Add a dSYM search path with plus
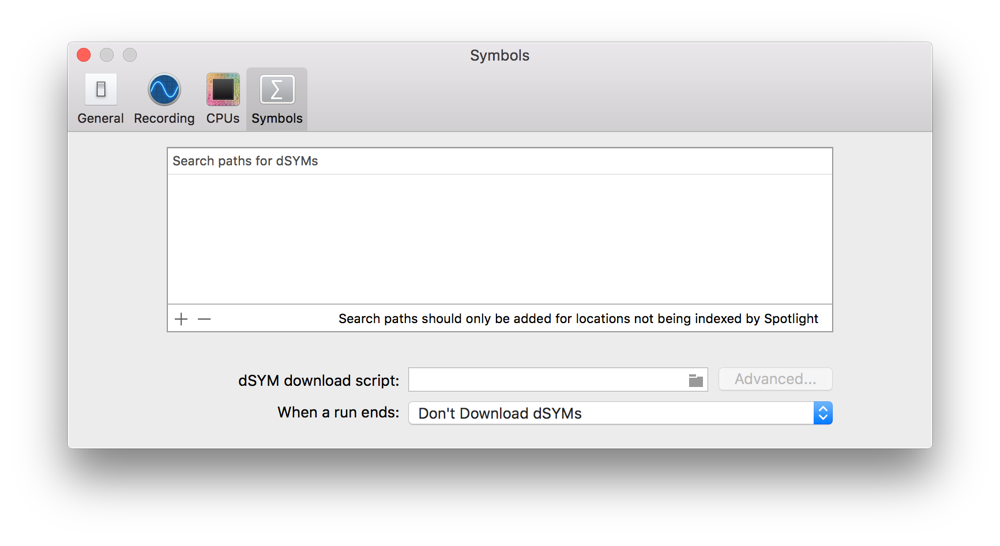 (181, 319)
